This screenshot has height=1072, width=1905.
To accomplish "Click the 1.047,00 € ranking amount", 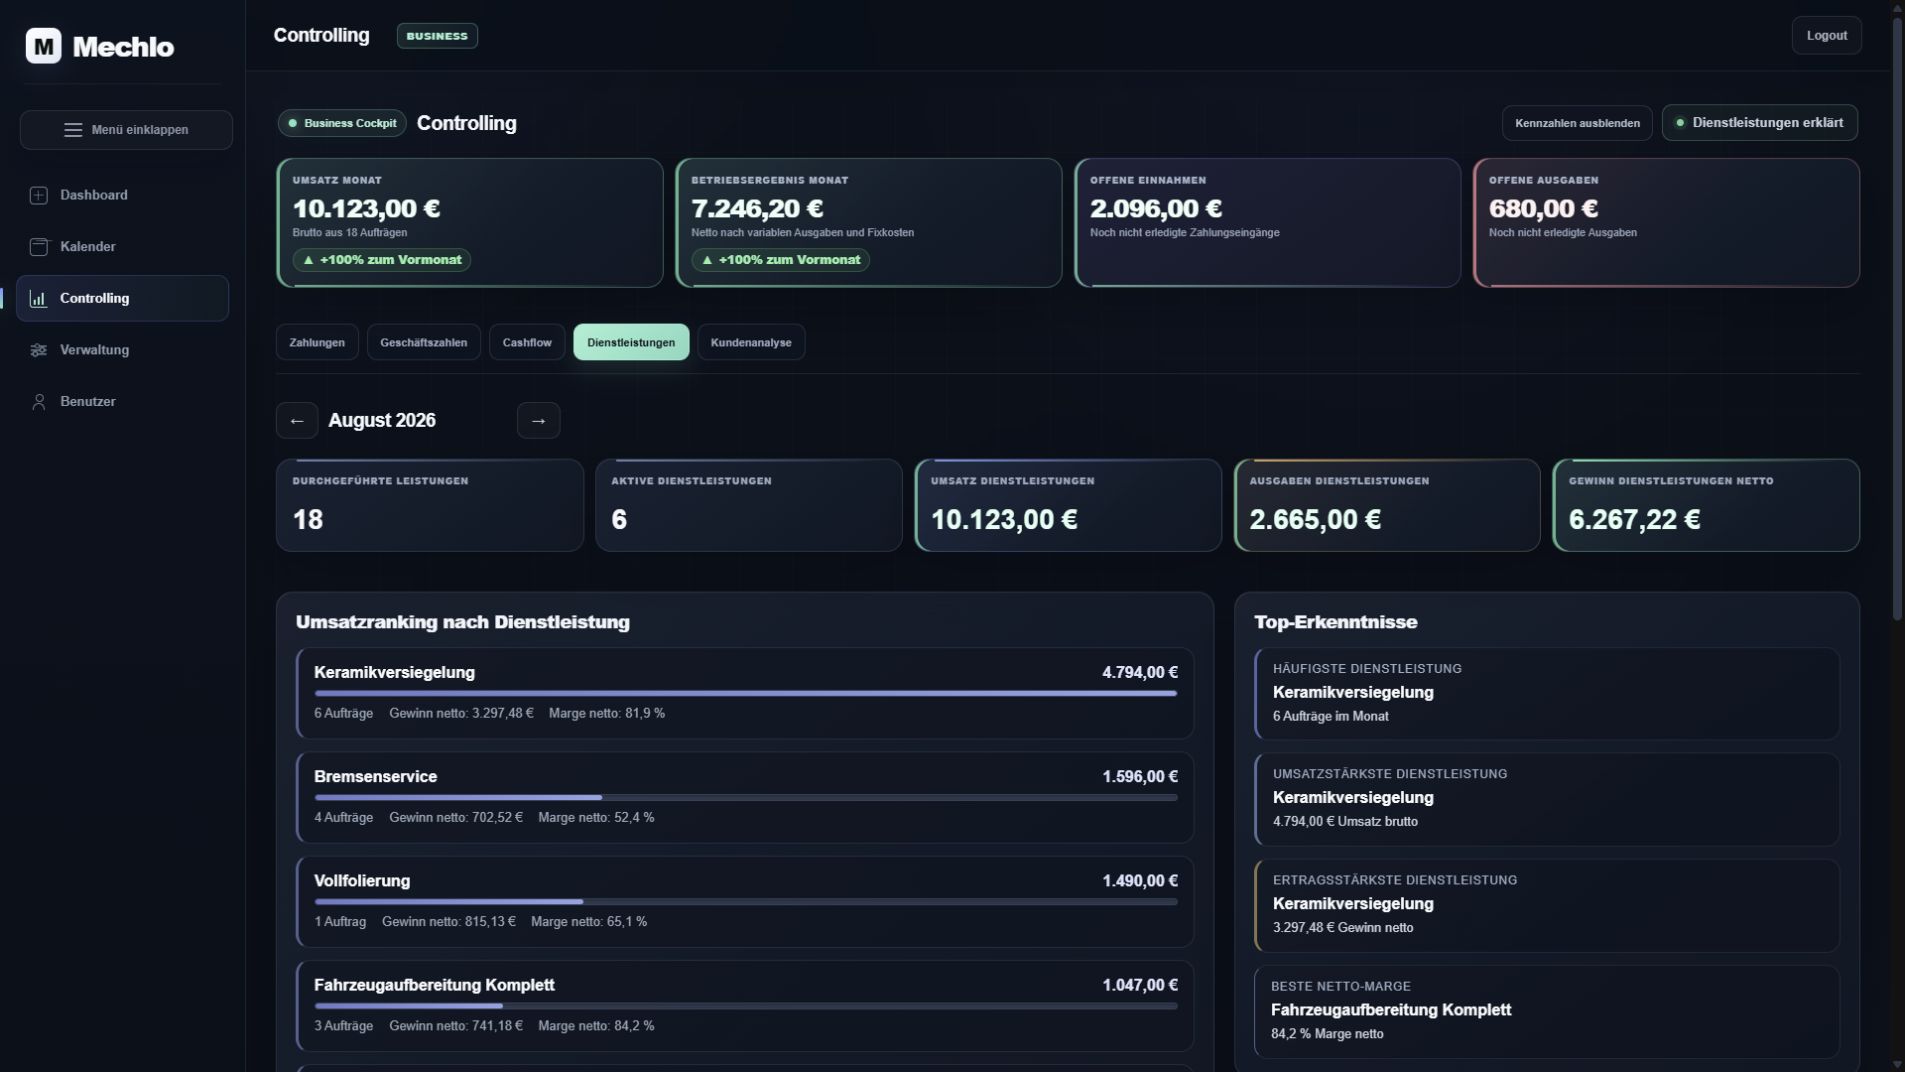I will [1140, 985].
